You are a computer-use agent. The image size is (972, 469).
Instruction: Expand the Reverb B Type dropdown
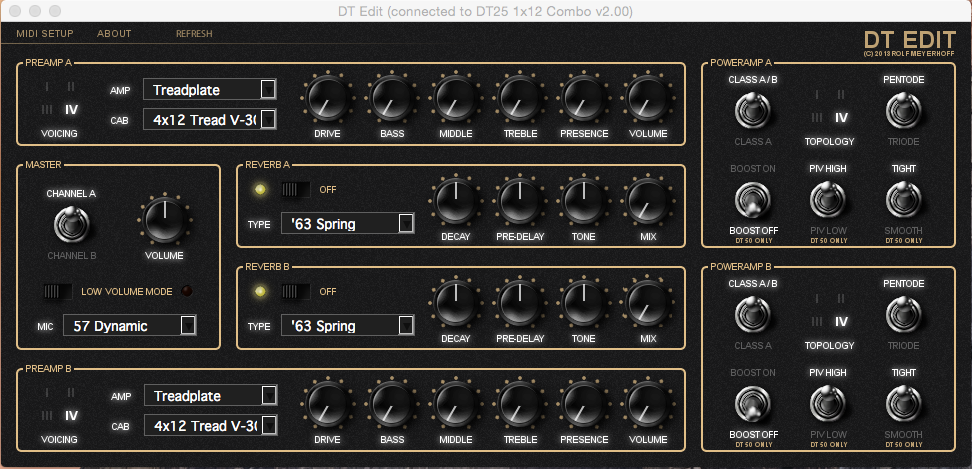click(x=348, y=326)
